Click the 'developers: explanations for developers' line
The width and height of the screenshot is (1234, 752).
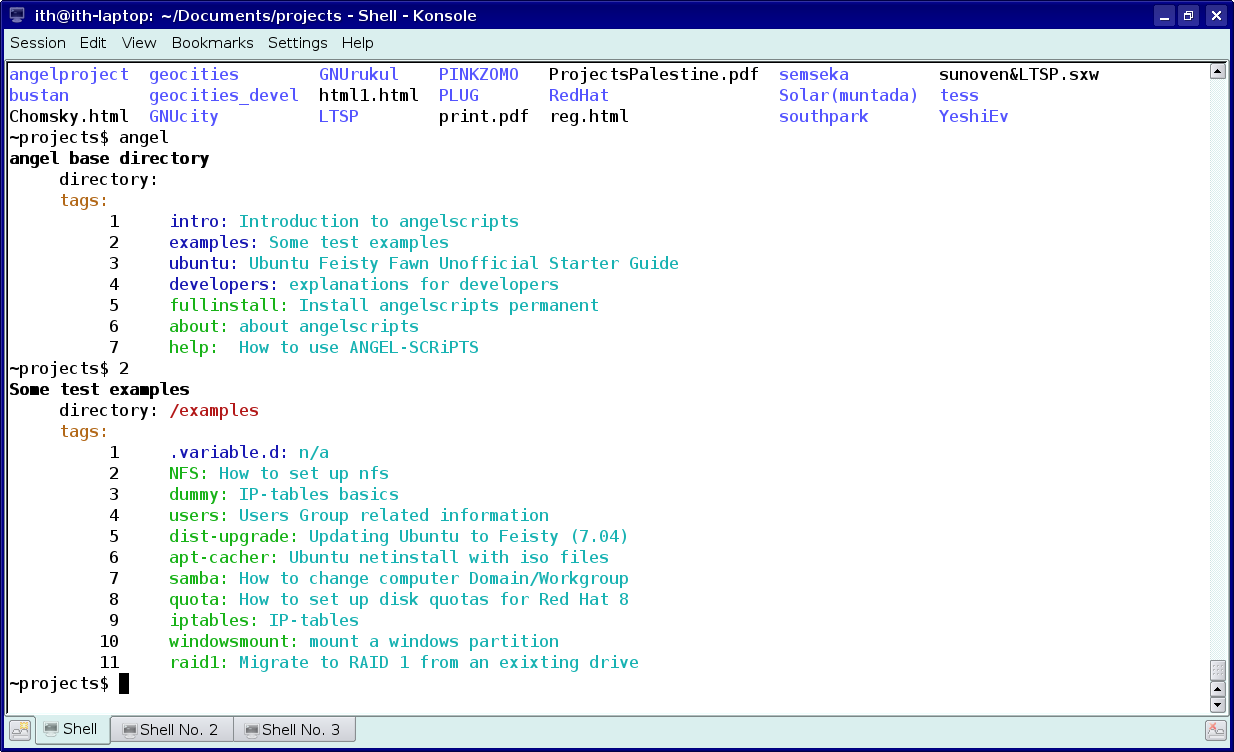[364, 284]
